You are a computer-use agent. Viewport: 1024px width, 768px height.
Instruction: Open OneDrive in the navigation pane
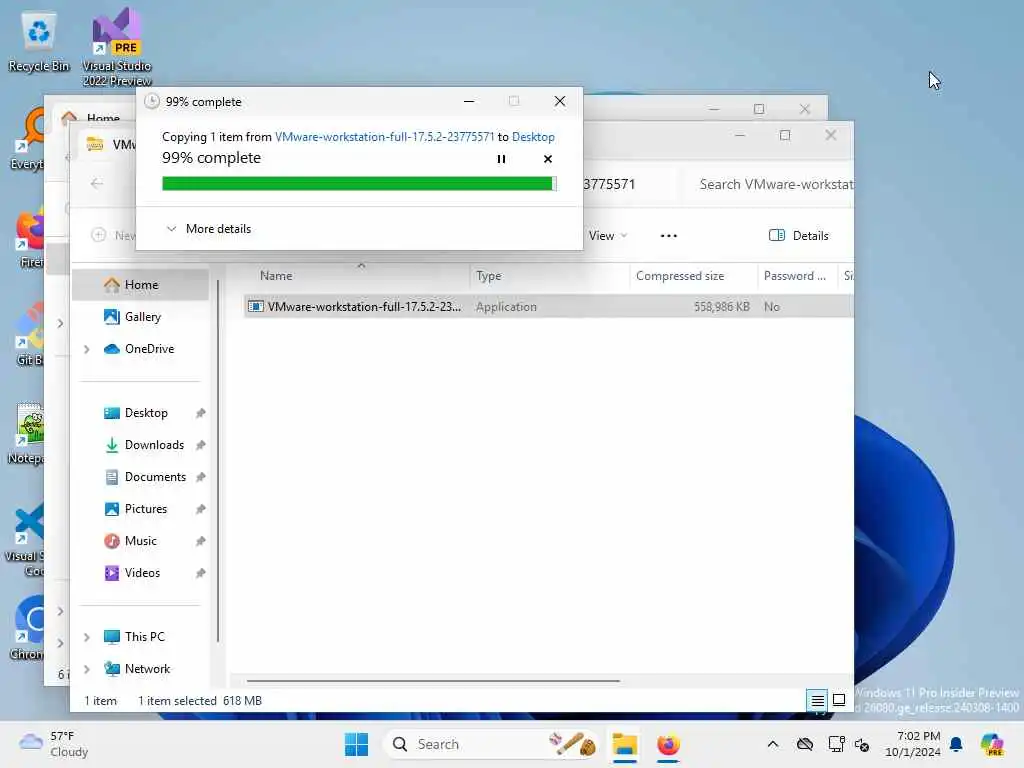tap(149, 349)
